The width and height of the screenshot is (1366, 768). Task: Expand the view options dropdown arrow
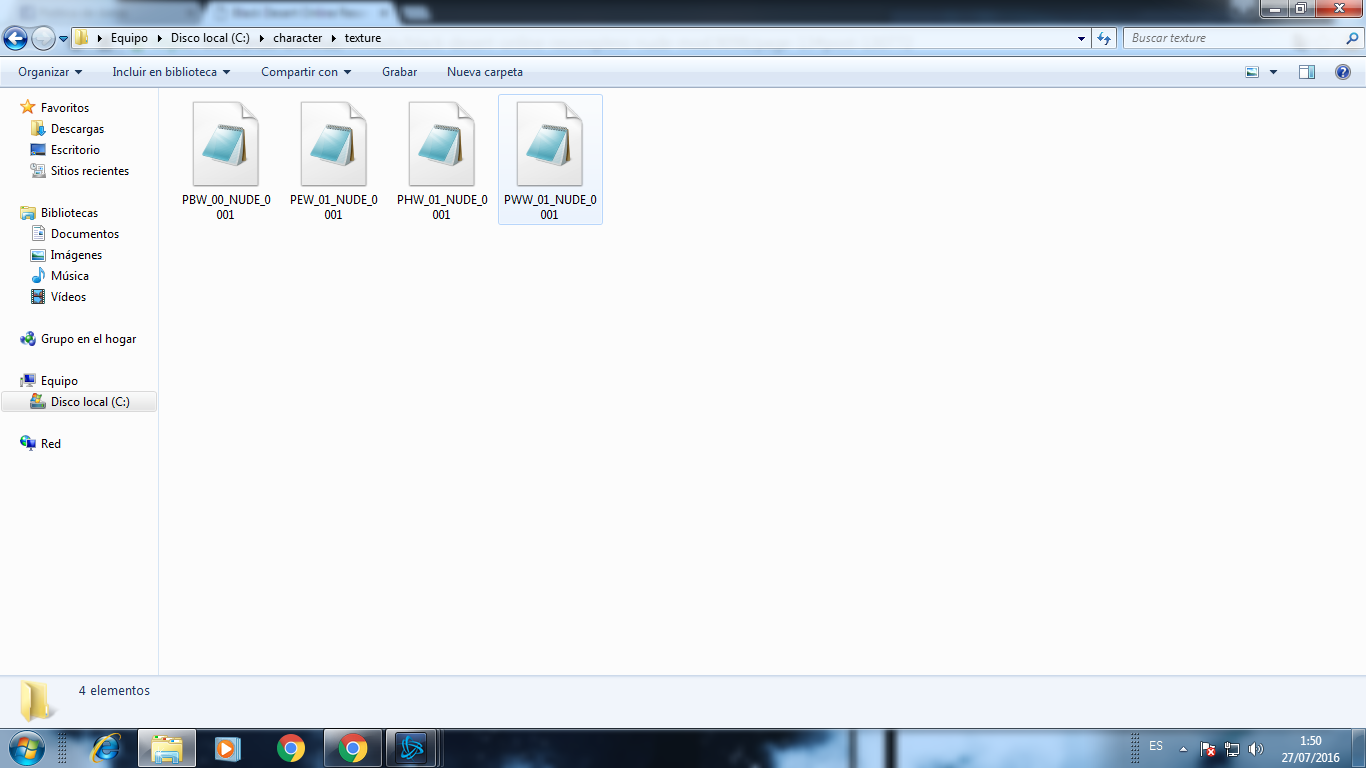point(1273,72)
